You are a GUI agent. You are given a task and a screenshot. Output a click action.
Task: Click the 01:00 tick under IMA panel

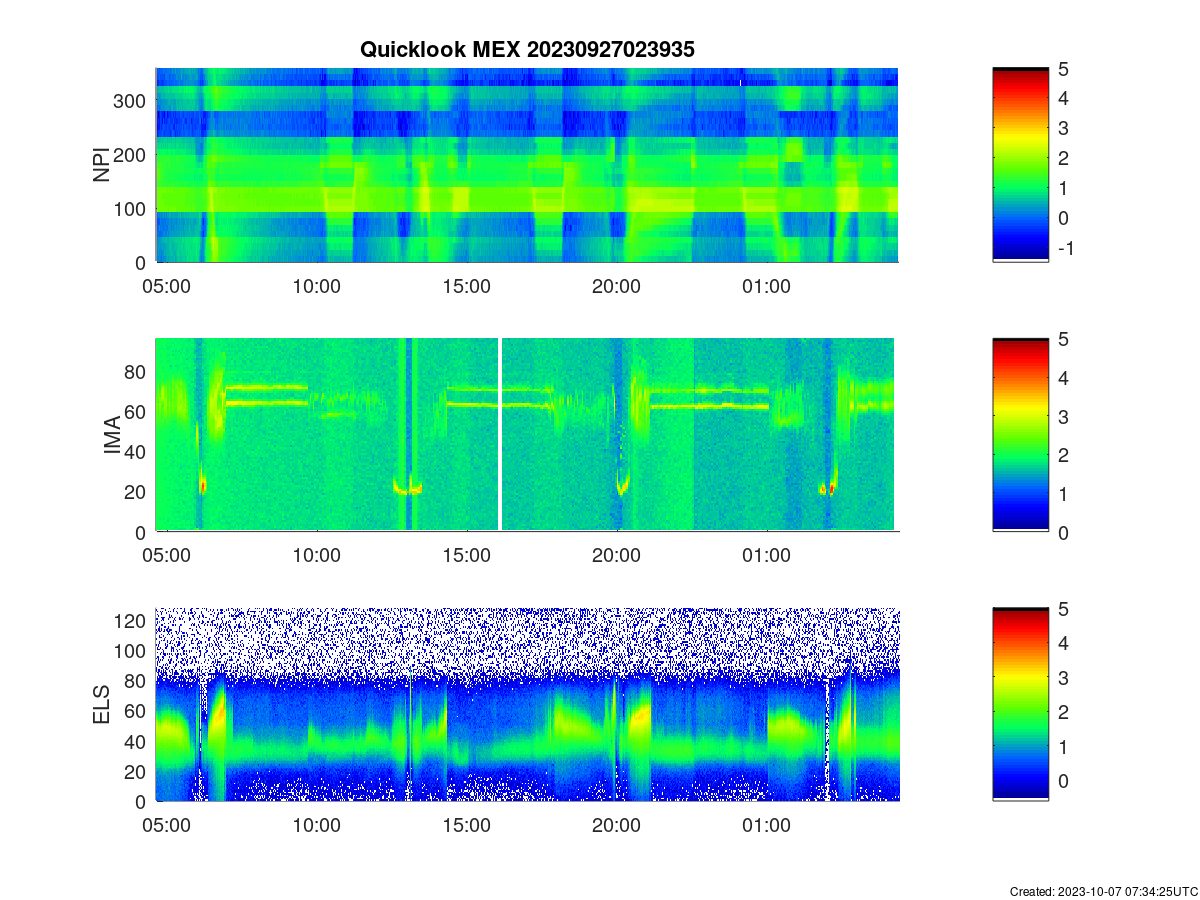[x=767, y=556]
